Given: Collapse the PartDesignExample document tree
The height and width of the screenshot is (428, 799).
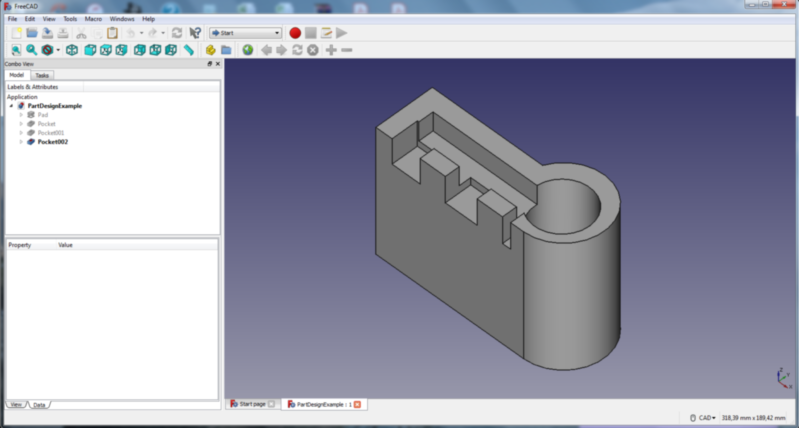Looking at the screenshot, I should click(x=11, y=106).
